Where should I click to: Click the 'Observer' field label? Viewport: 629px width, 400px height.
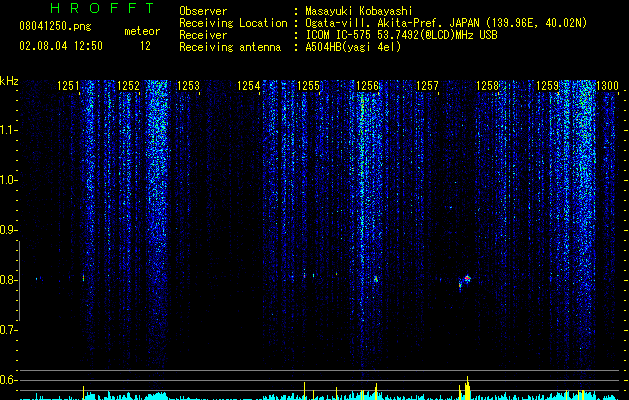click(x=203, y=11)
